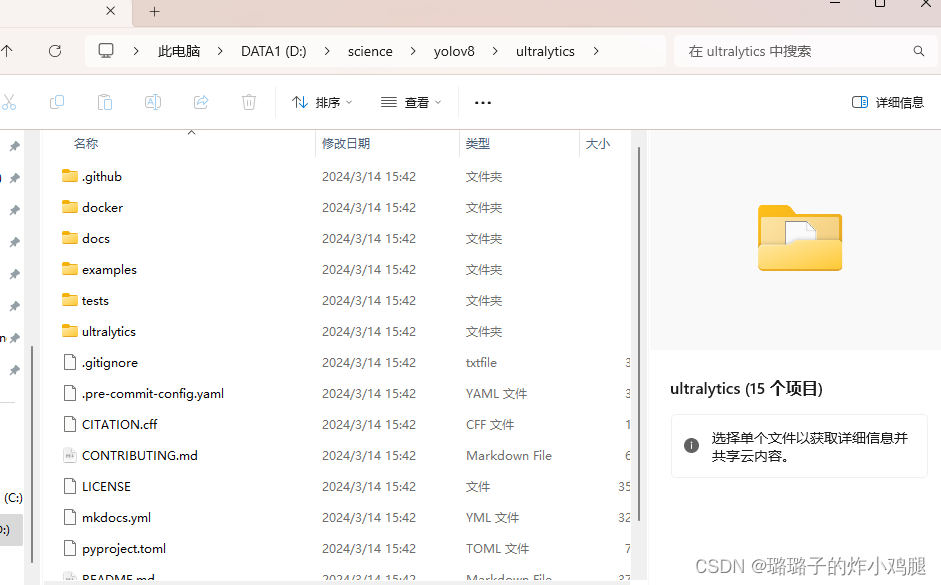Click 此电脑 in the address bar
The height and width of the screenshot is (585, 941).
[178, 51]
